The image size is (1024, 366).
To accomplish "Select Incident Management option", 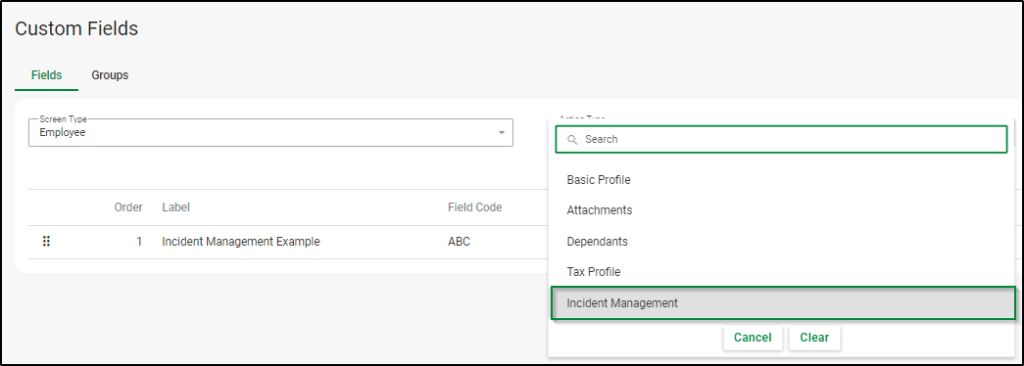I will click(x=783, y=303).
